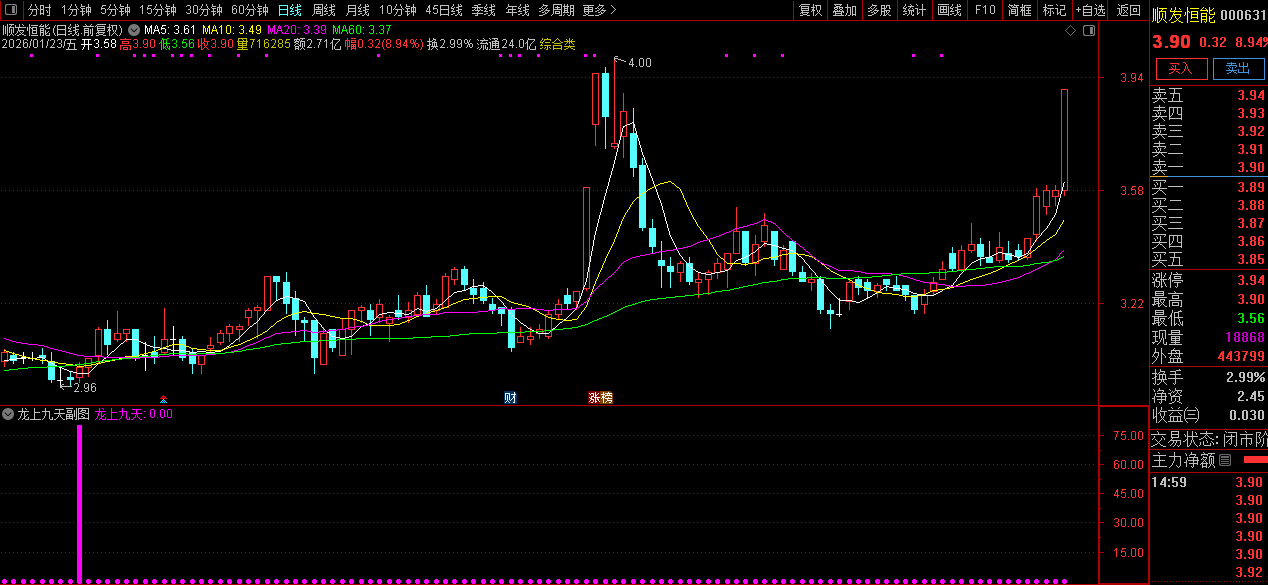Open F10 company information
Screen dimensions: 1268x585
(x=985, y=10)
